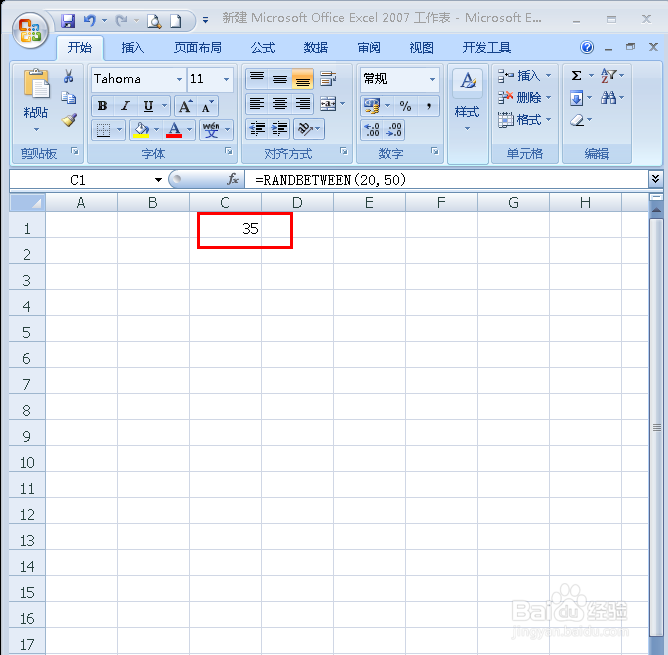Image resolution: width=668 pixels, height=655 pixels.
Task: Apply comma style
Action: [429, 106]
